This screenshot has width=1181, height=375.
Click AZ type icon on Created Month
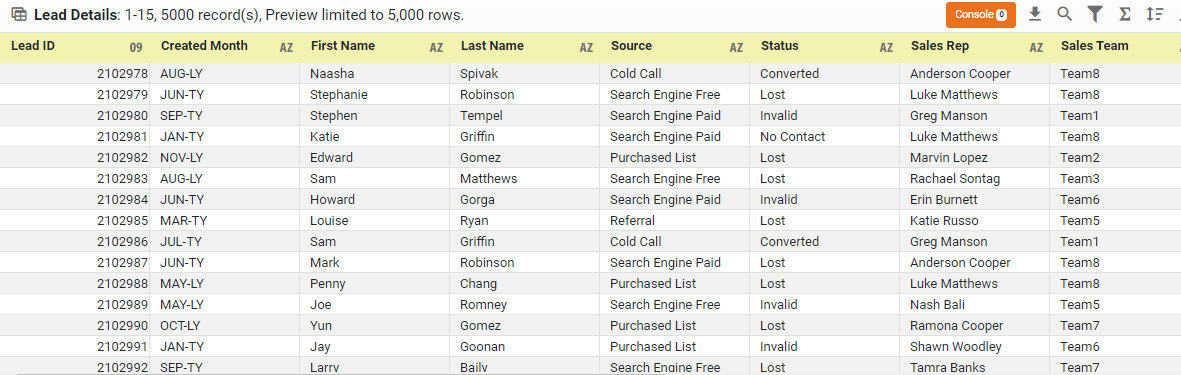tap(286, 47)
